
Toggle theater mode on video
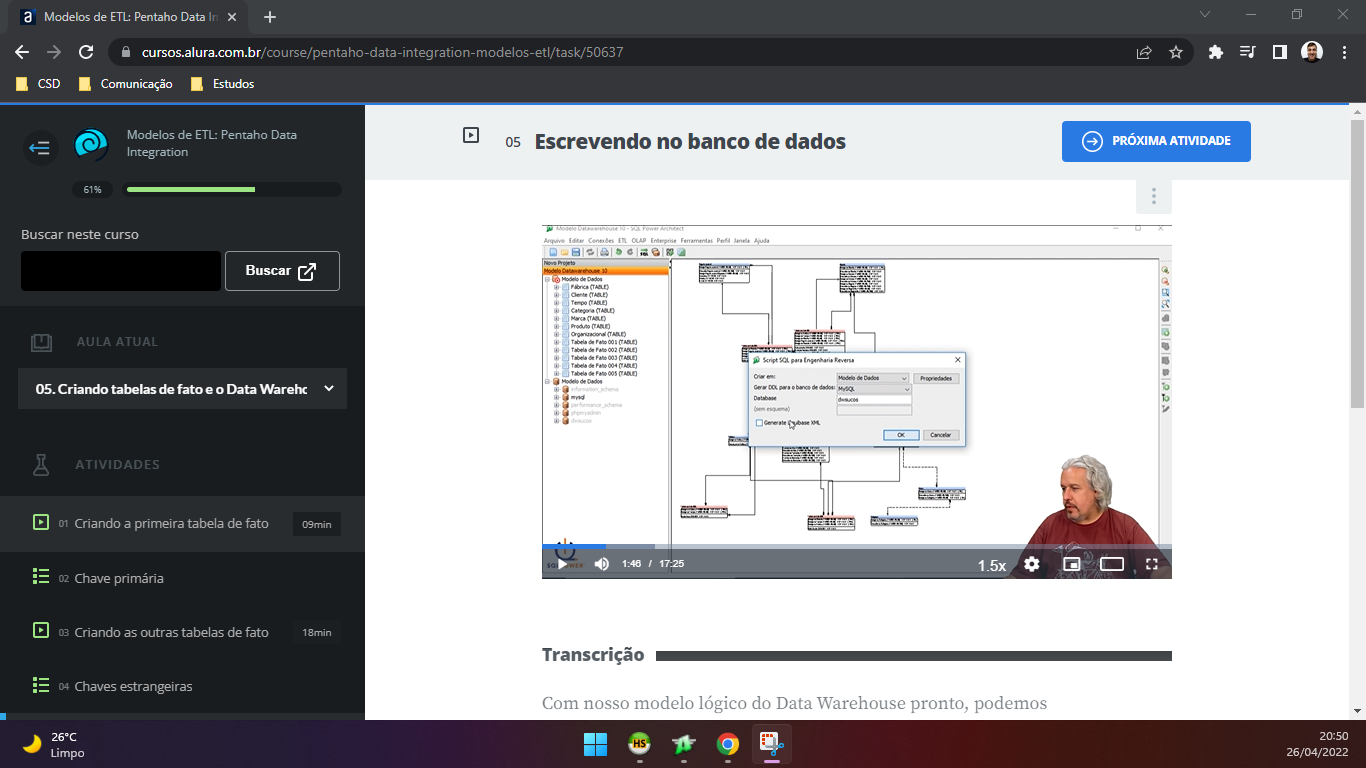(1112, 564)
